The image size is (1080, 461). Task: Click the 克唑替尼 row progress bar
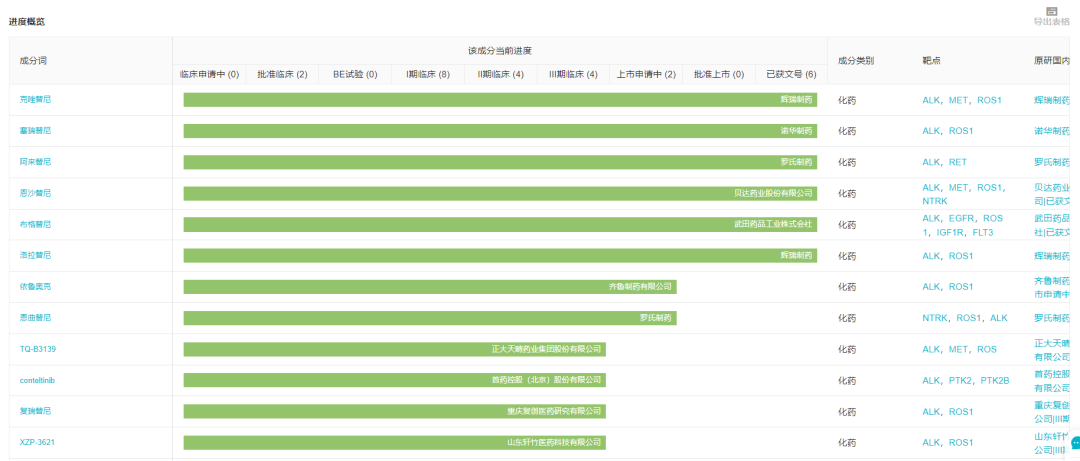(x=500, y=100)
